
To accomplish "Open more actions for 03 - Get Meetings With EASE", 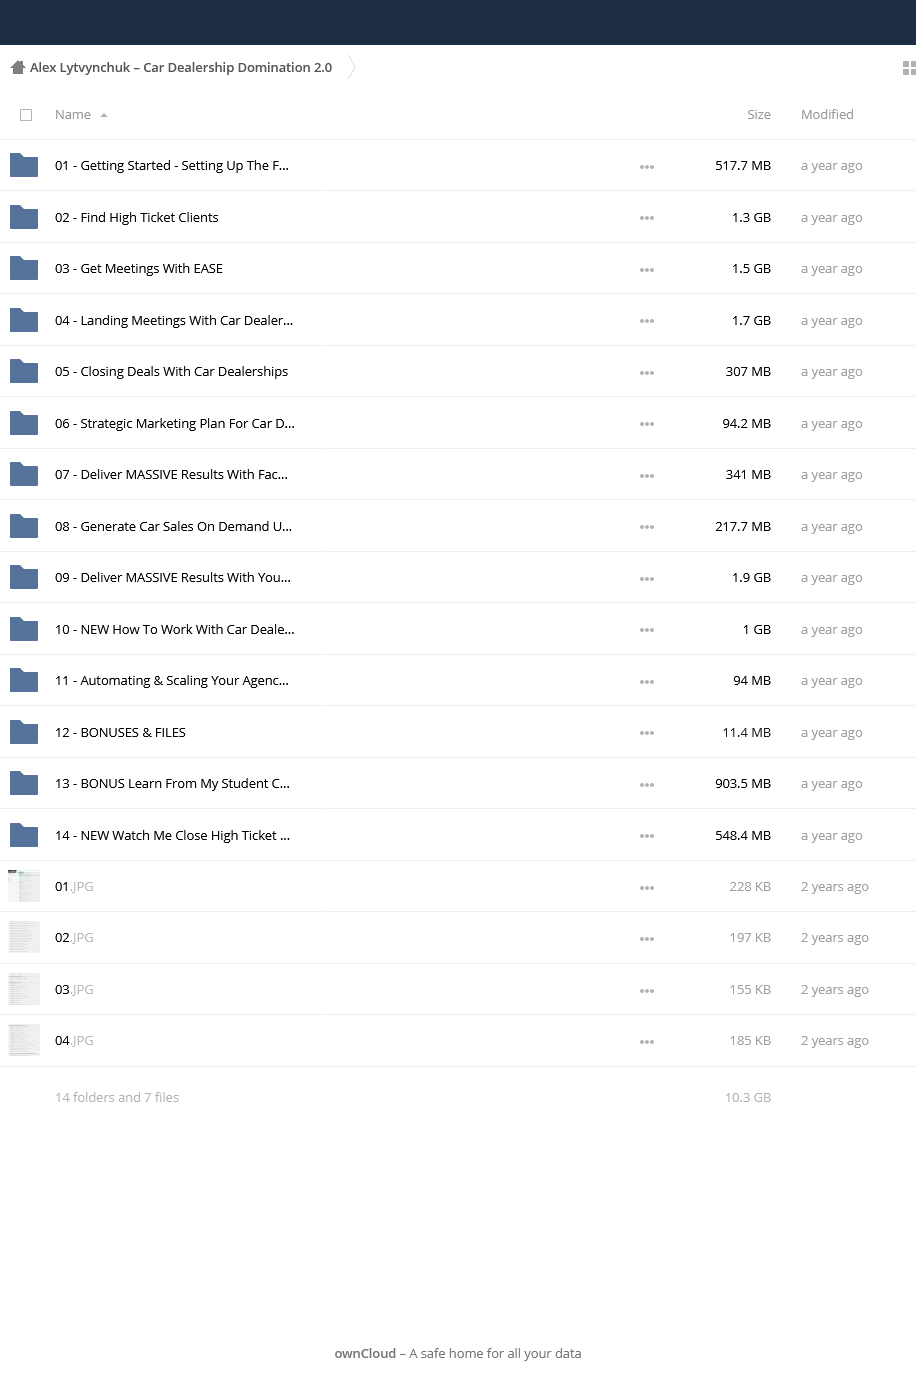I will [647, 270].
